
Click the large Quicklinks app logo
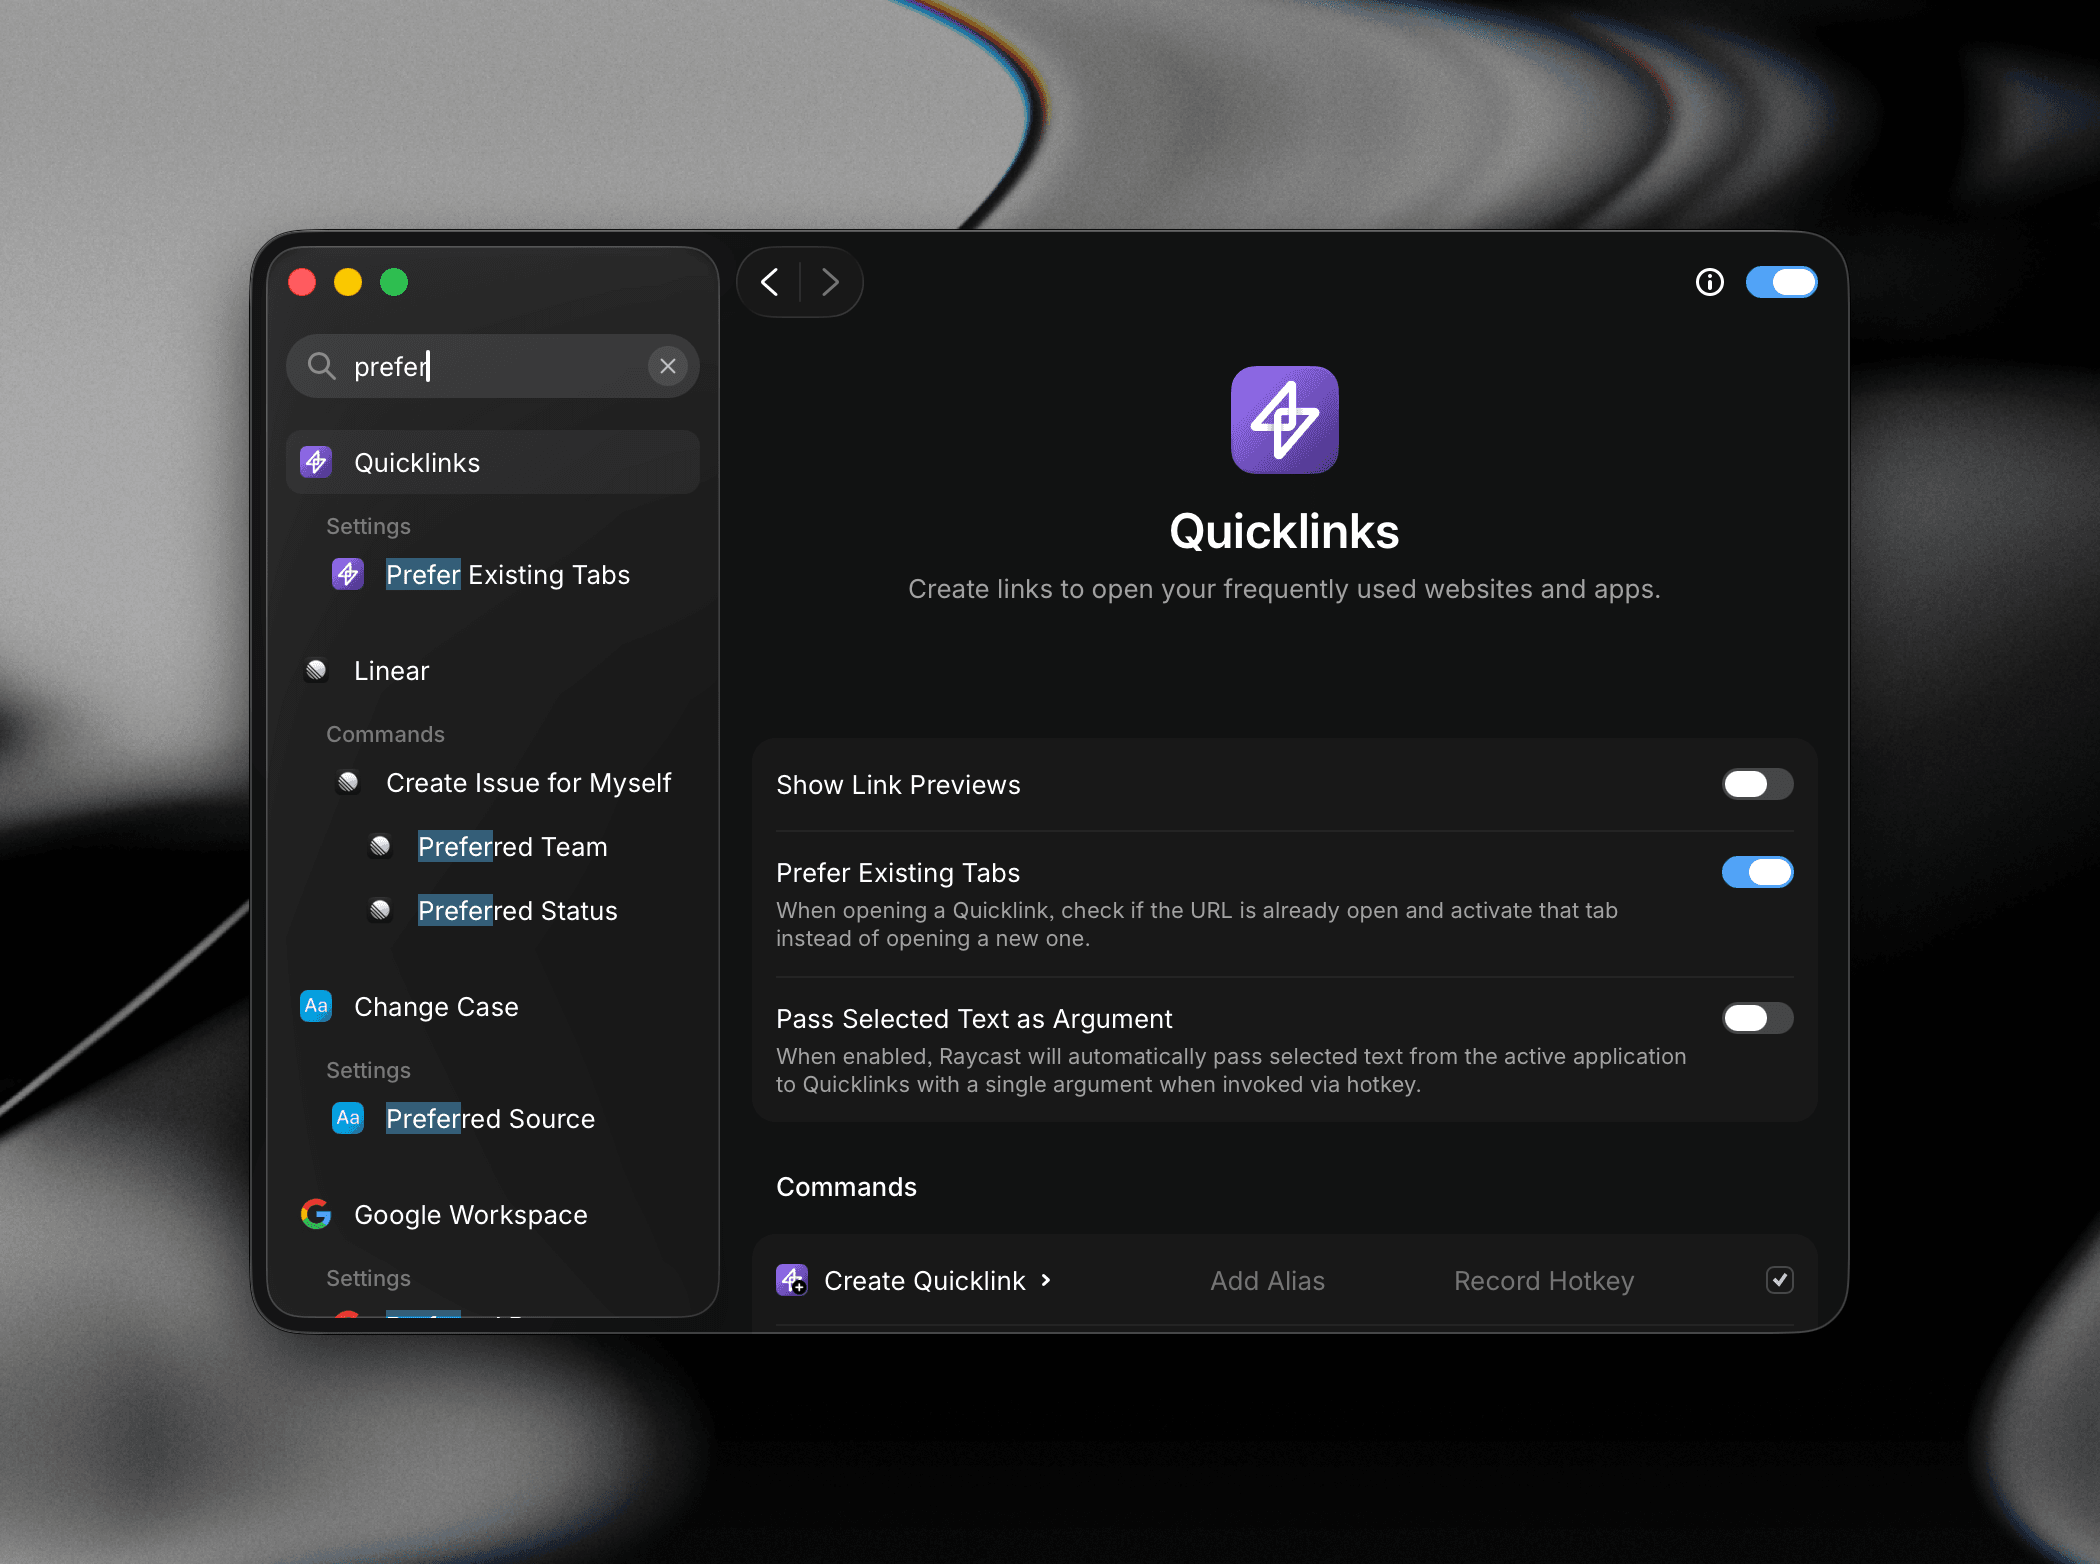click(x=1284, y=420)
